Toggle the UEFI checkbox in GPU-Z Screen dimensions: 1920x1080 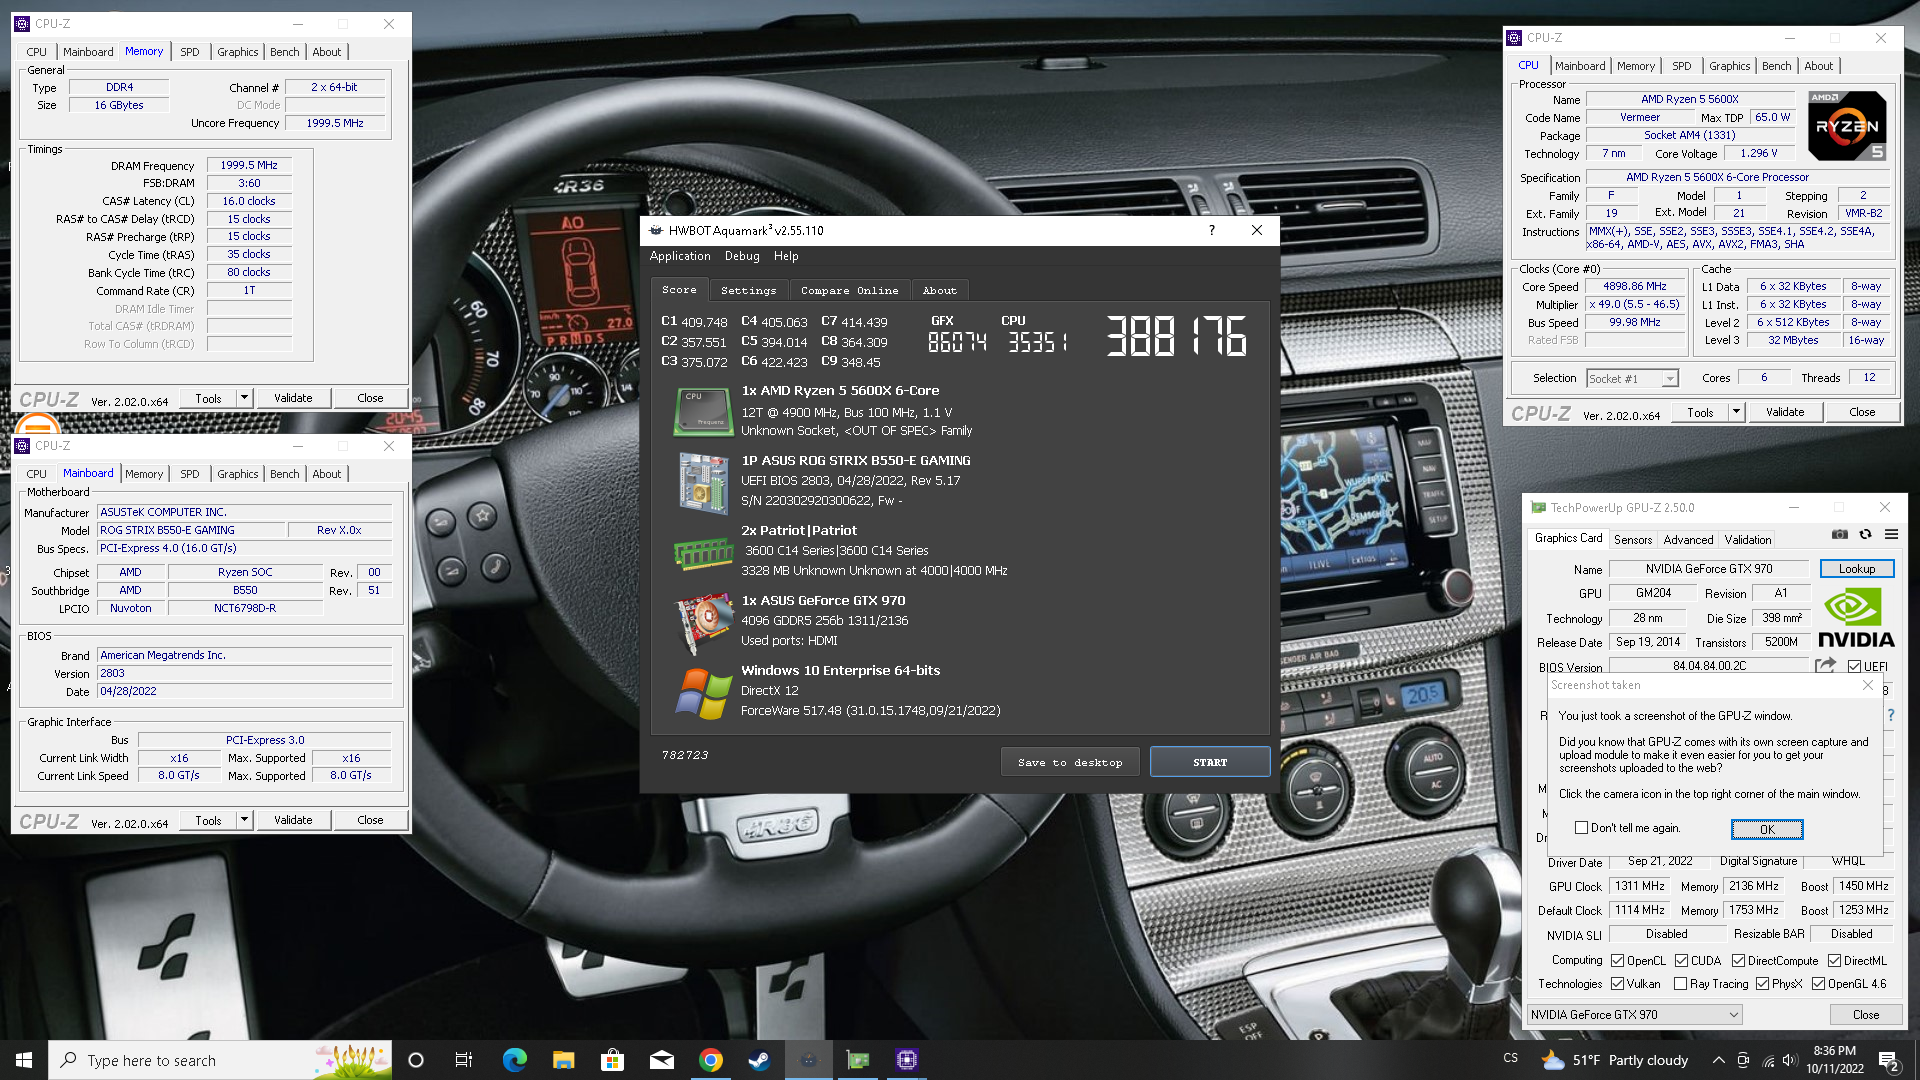click(x=1854, y=666)
